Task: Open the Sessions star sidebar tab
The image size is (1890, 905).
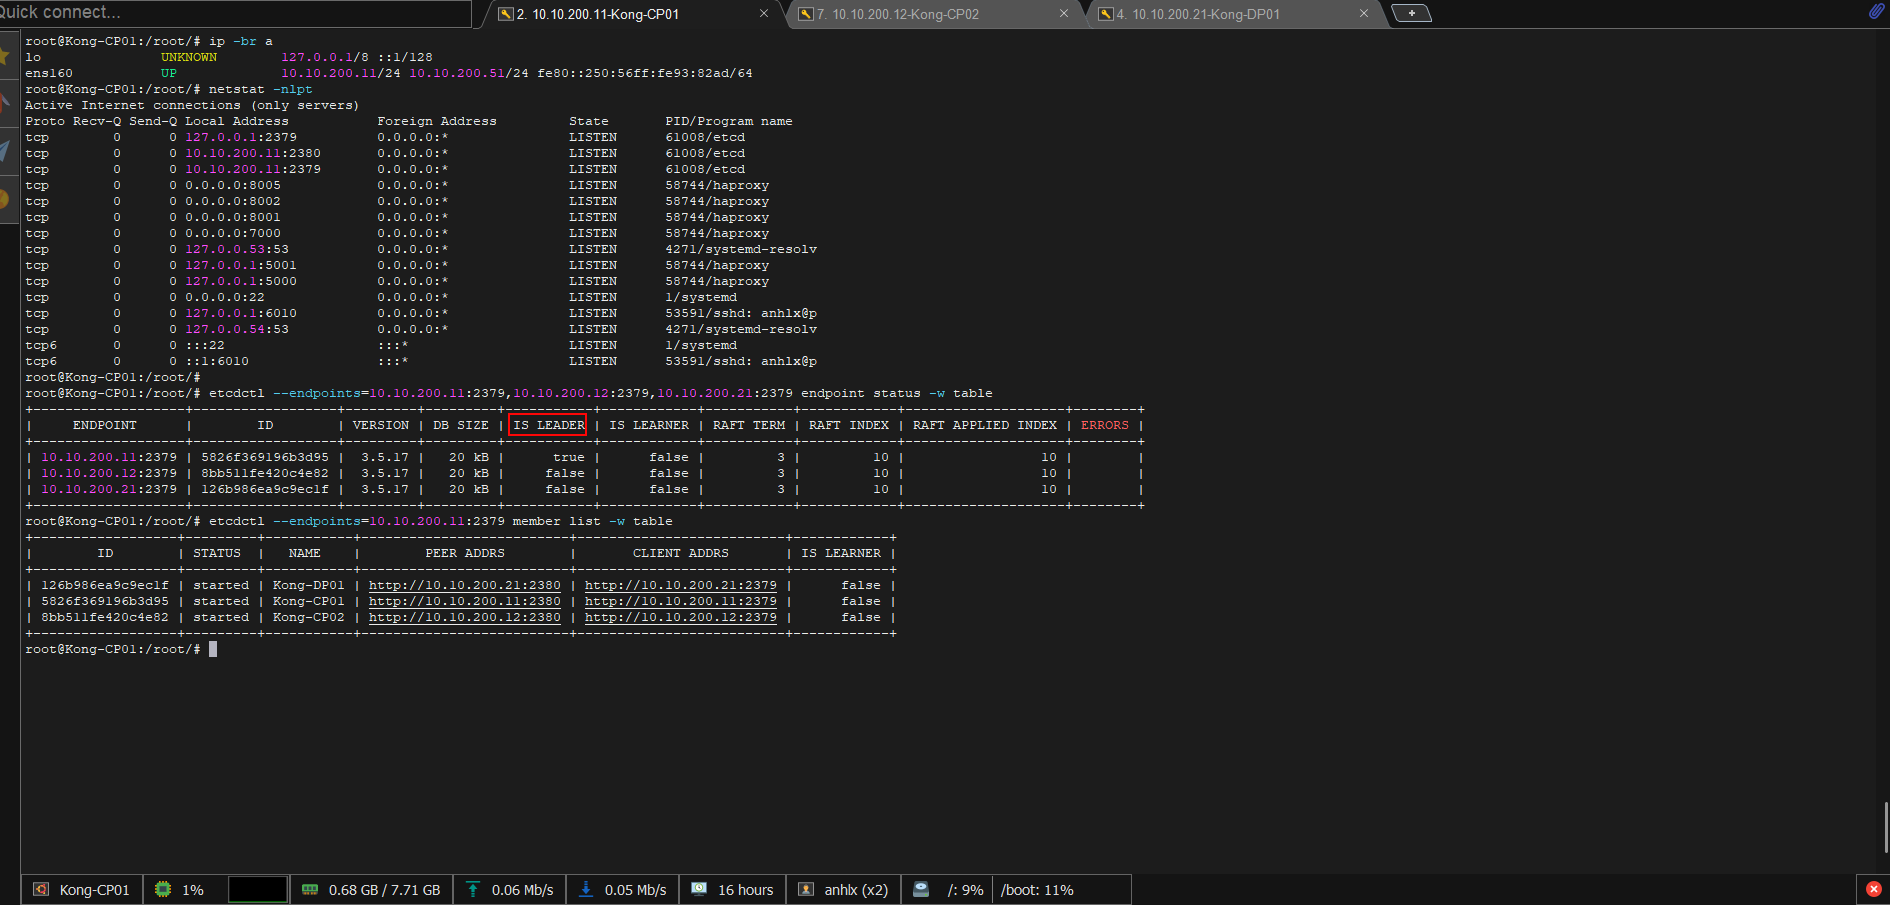Action: click(5, 54)
